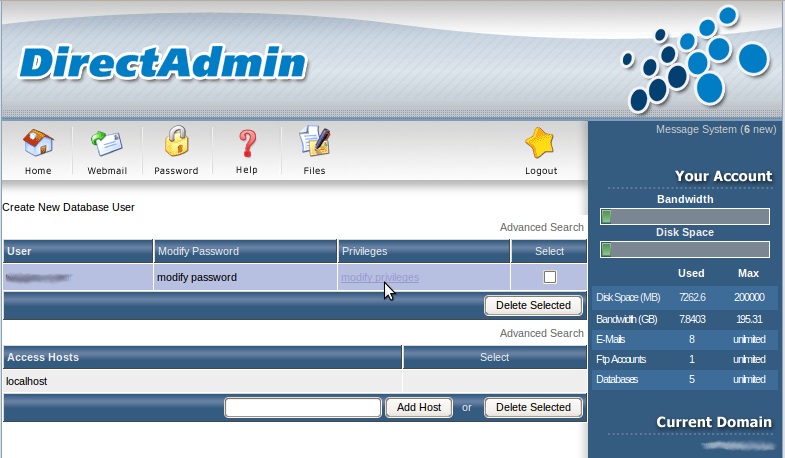Viewport: 785px width, 458px height.
Task: Open the Create New Database User link
Action: tap(69, 207)
